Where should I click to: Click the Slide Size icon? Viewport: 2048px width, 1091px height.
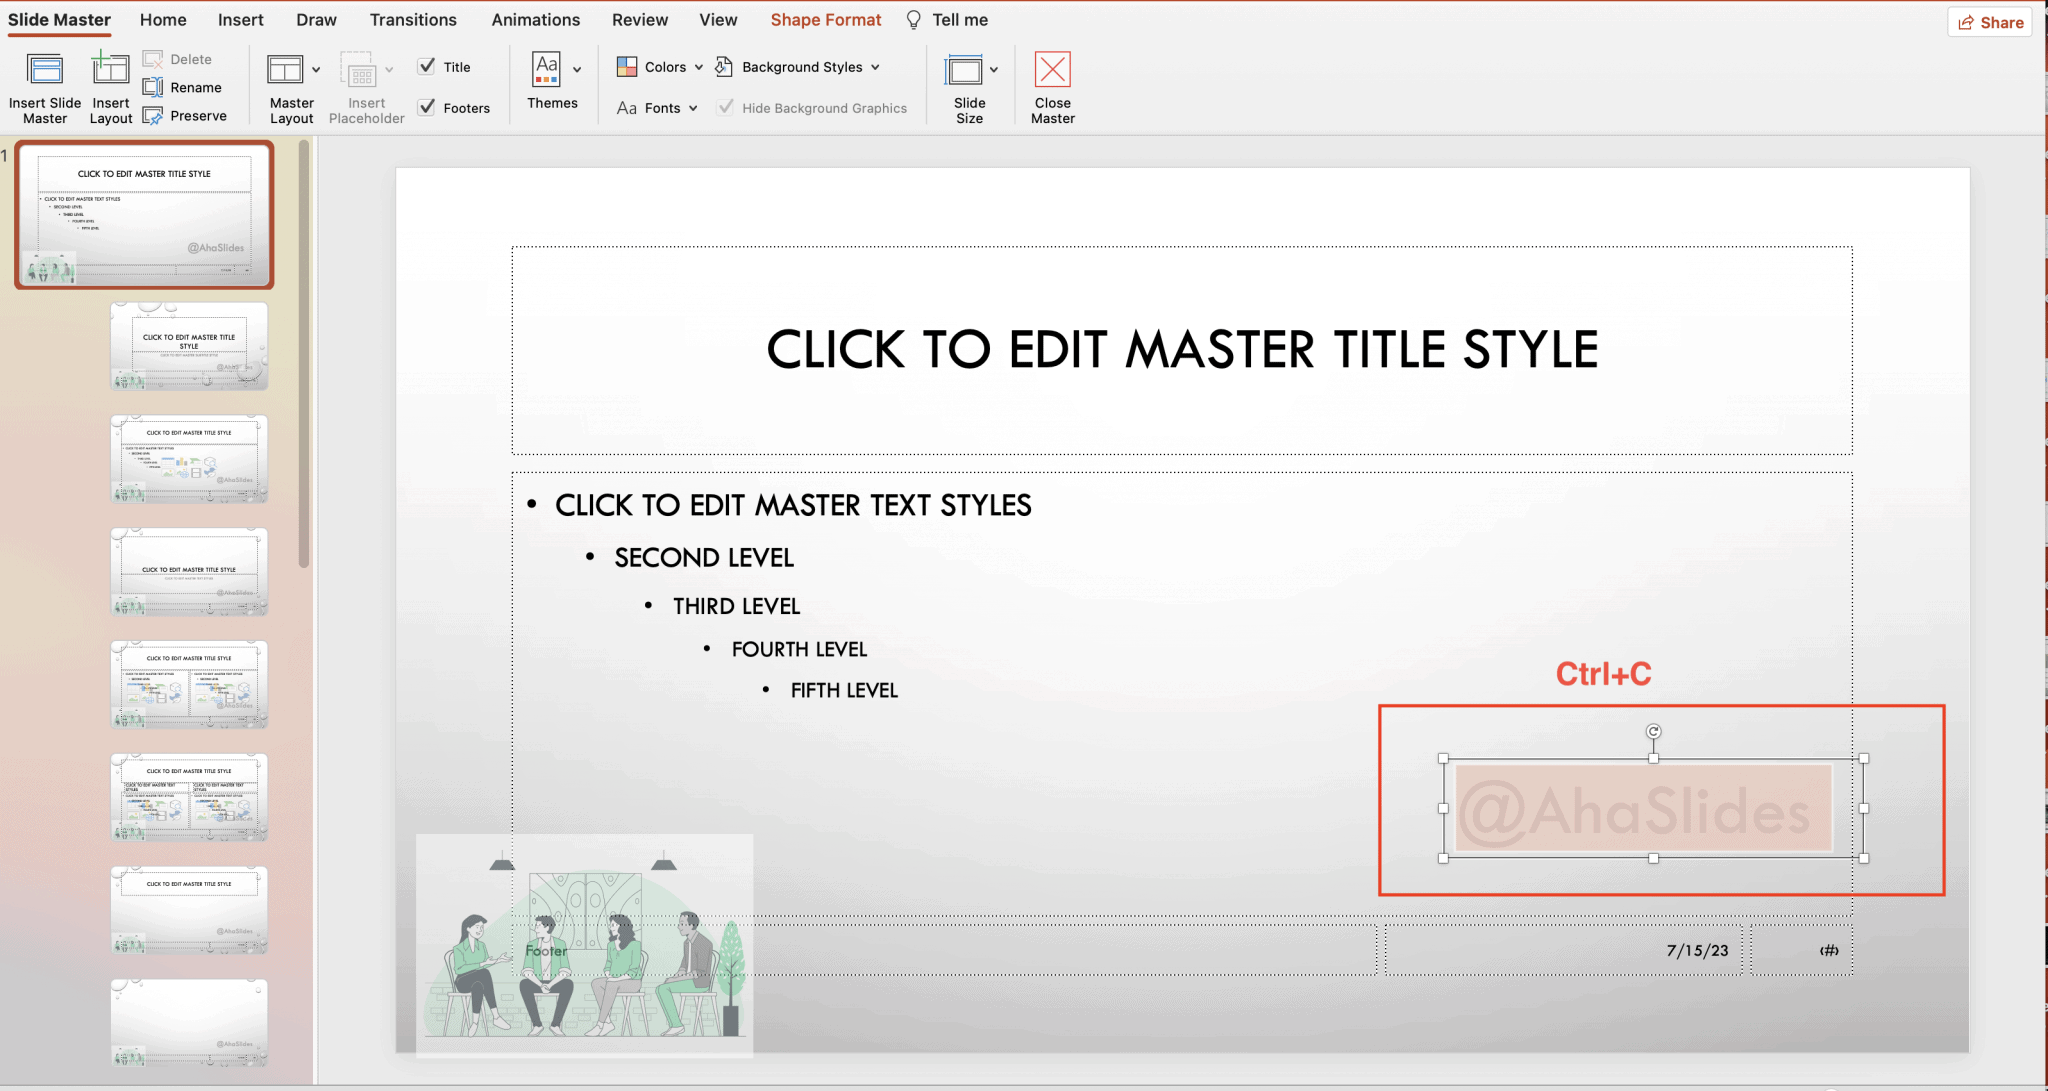pyautogui.click(x=964, y=70)
